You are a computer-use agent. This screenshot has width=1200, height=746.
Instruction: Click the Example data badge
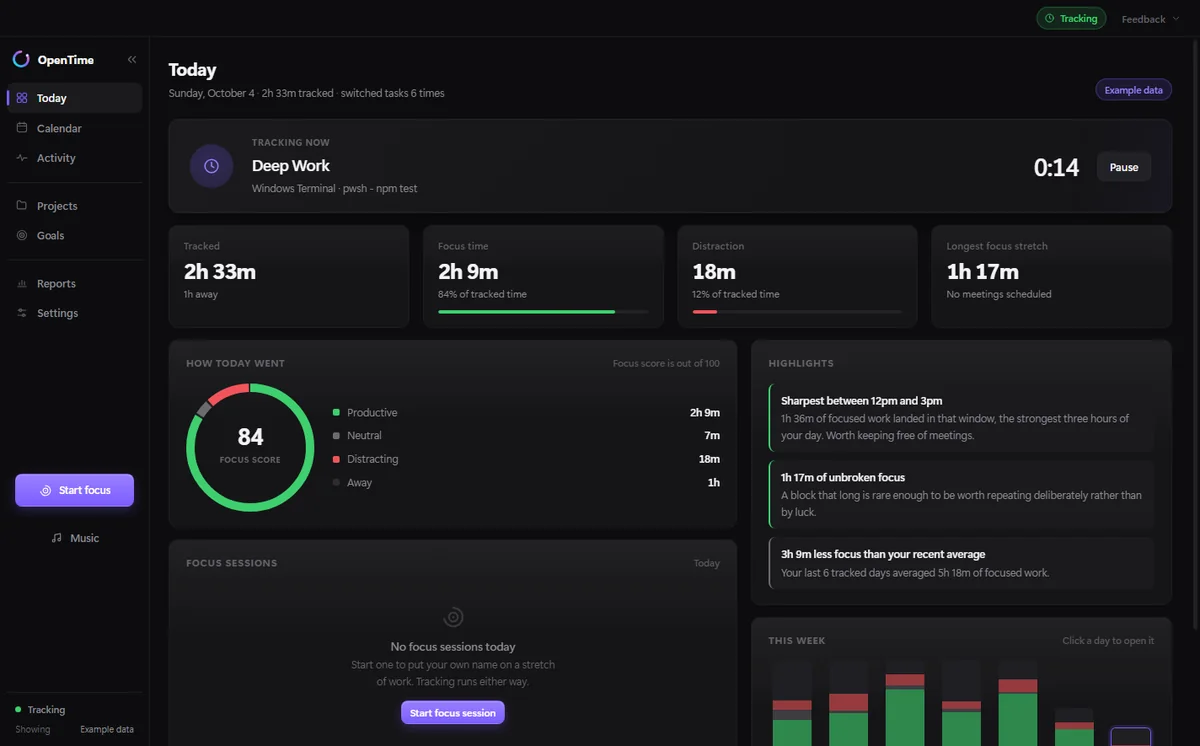point(1133,90)
